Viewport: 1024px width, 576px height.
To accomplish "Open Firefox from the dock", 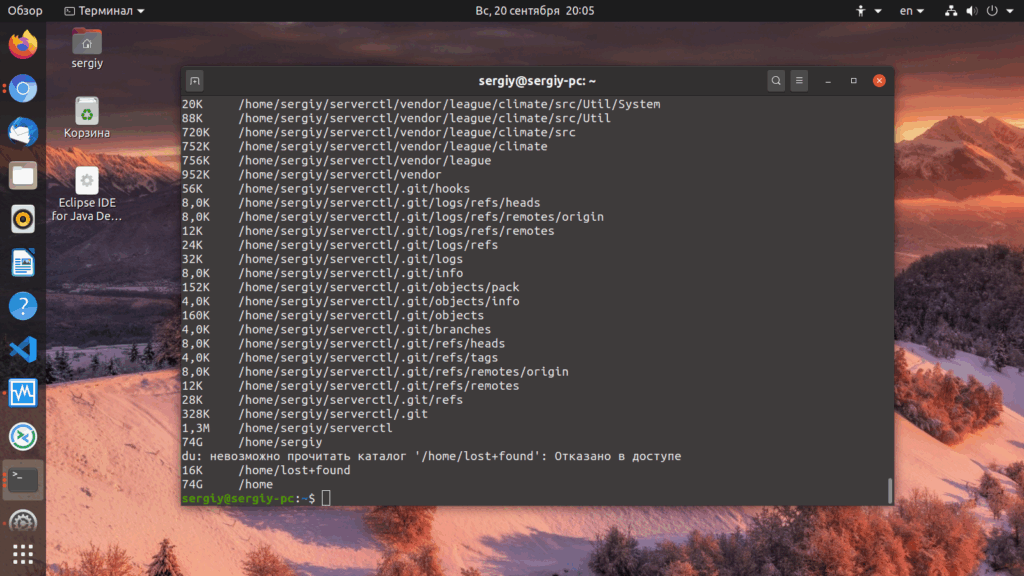I will (23, 44).
